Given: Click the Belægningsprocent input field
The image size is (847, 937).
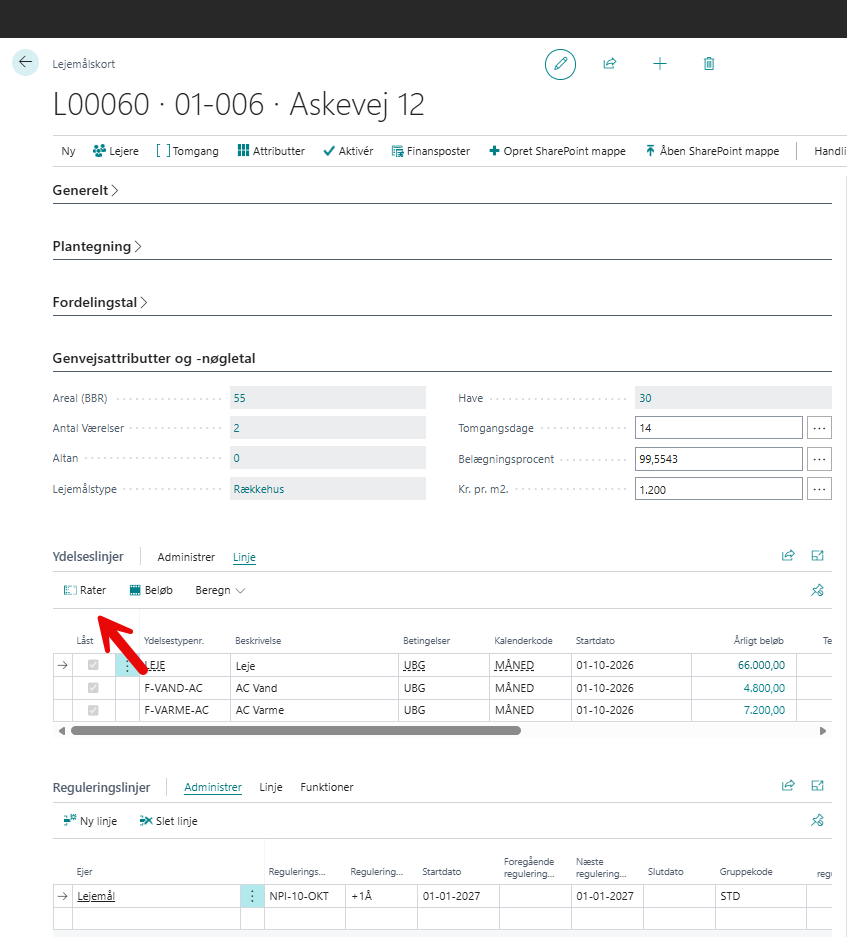Looking at the screenshot, I should tap(718, 459).
